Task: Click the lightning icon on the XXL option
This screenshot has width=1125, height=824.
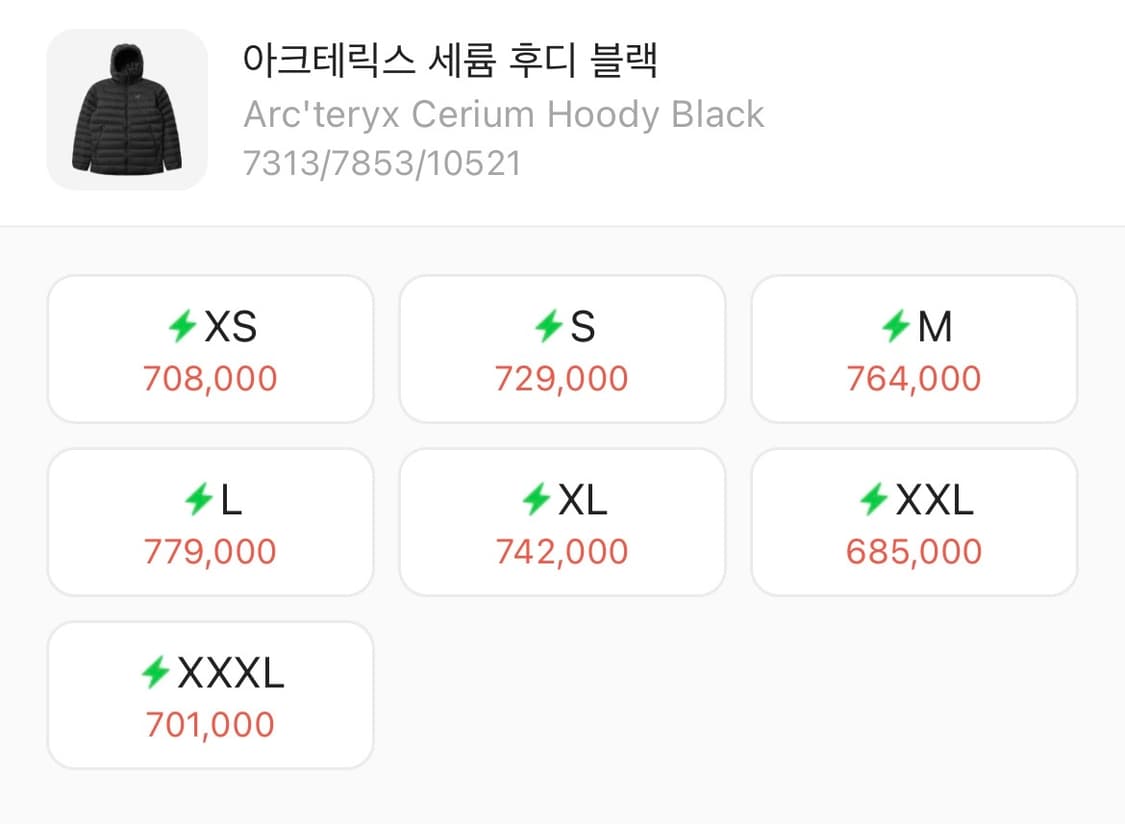Action: [876, 499]
